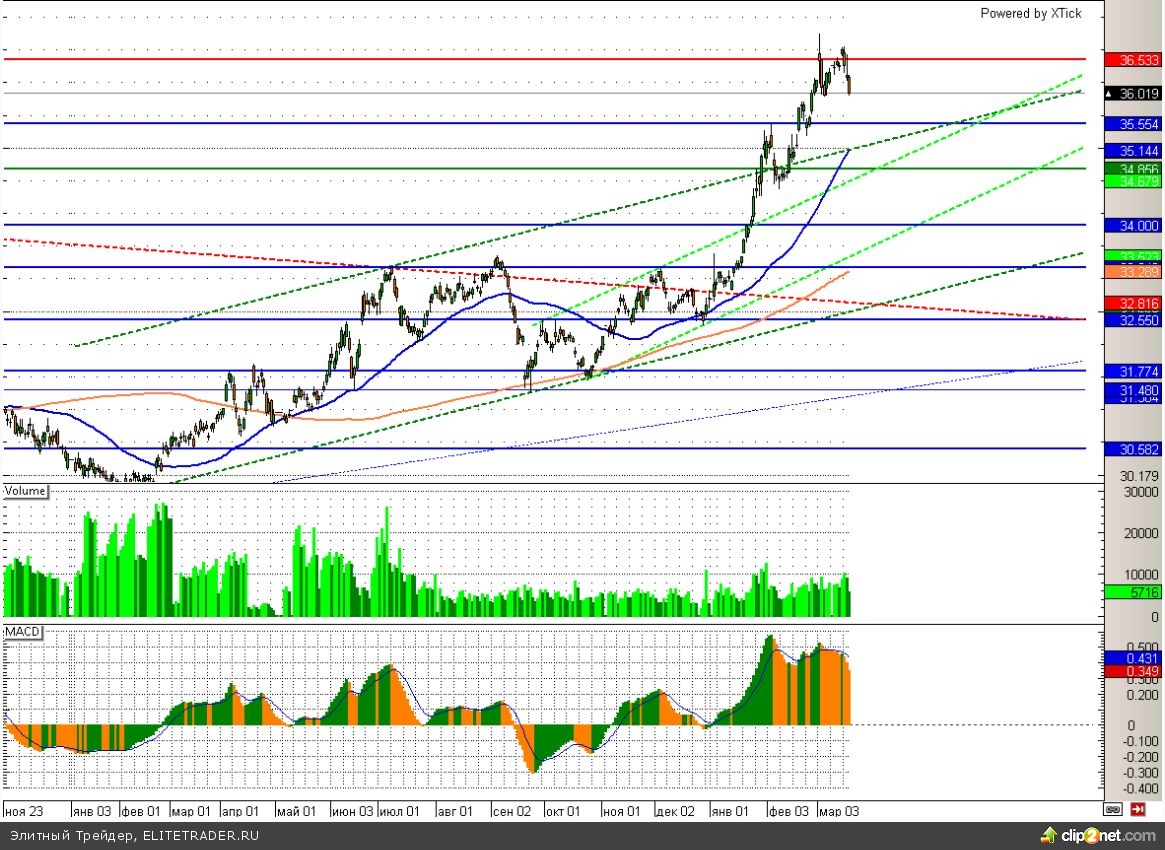Select the 'ноя 23' date axis label
This screenshot has width=1165, height=850.
tap(24, 811)
